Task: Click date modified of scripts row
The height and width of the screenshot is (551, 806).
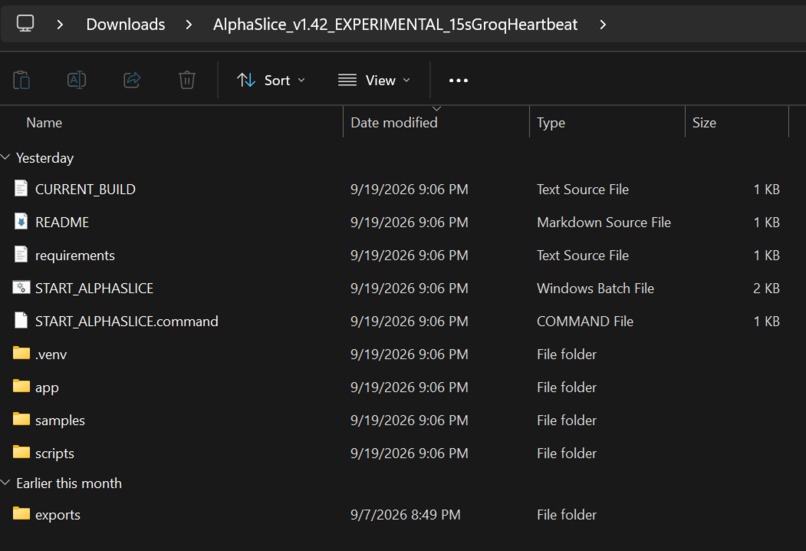Action: click(x=409, y=453)
